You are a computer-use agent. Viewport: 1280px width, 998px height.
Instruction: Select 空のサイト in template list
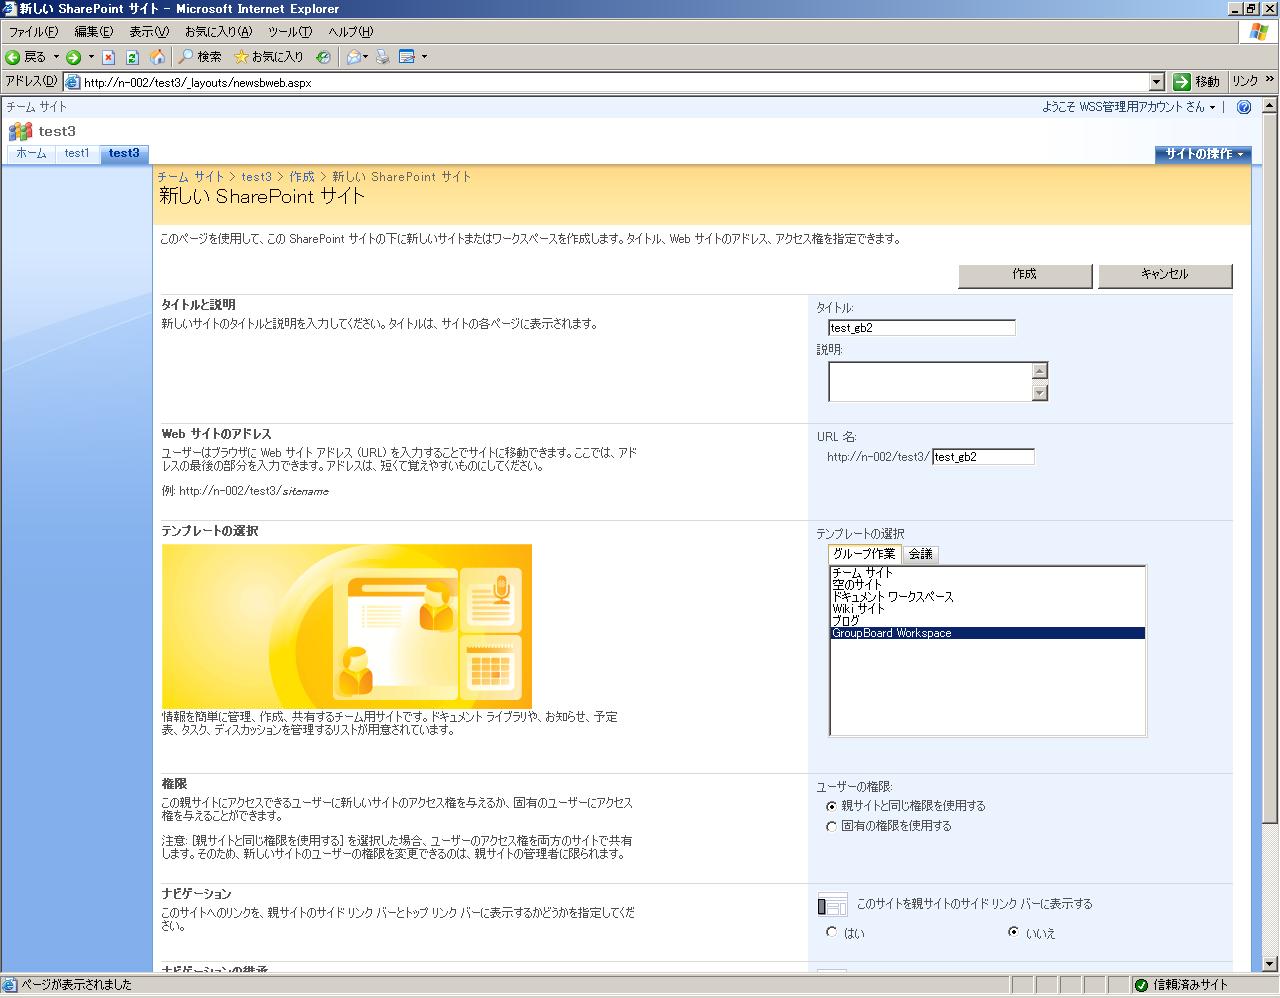pyautogui.click(x=987, y=585)
